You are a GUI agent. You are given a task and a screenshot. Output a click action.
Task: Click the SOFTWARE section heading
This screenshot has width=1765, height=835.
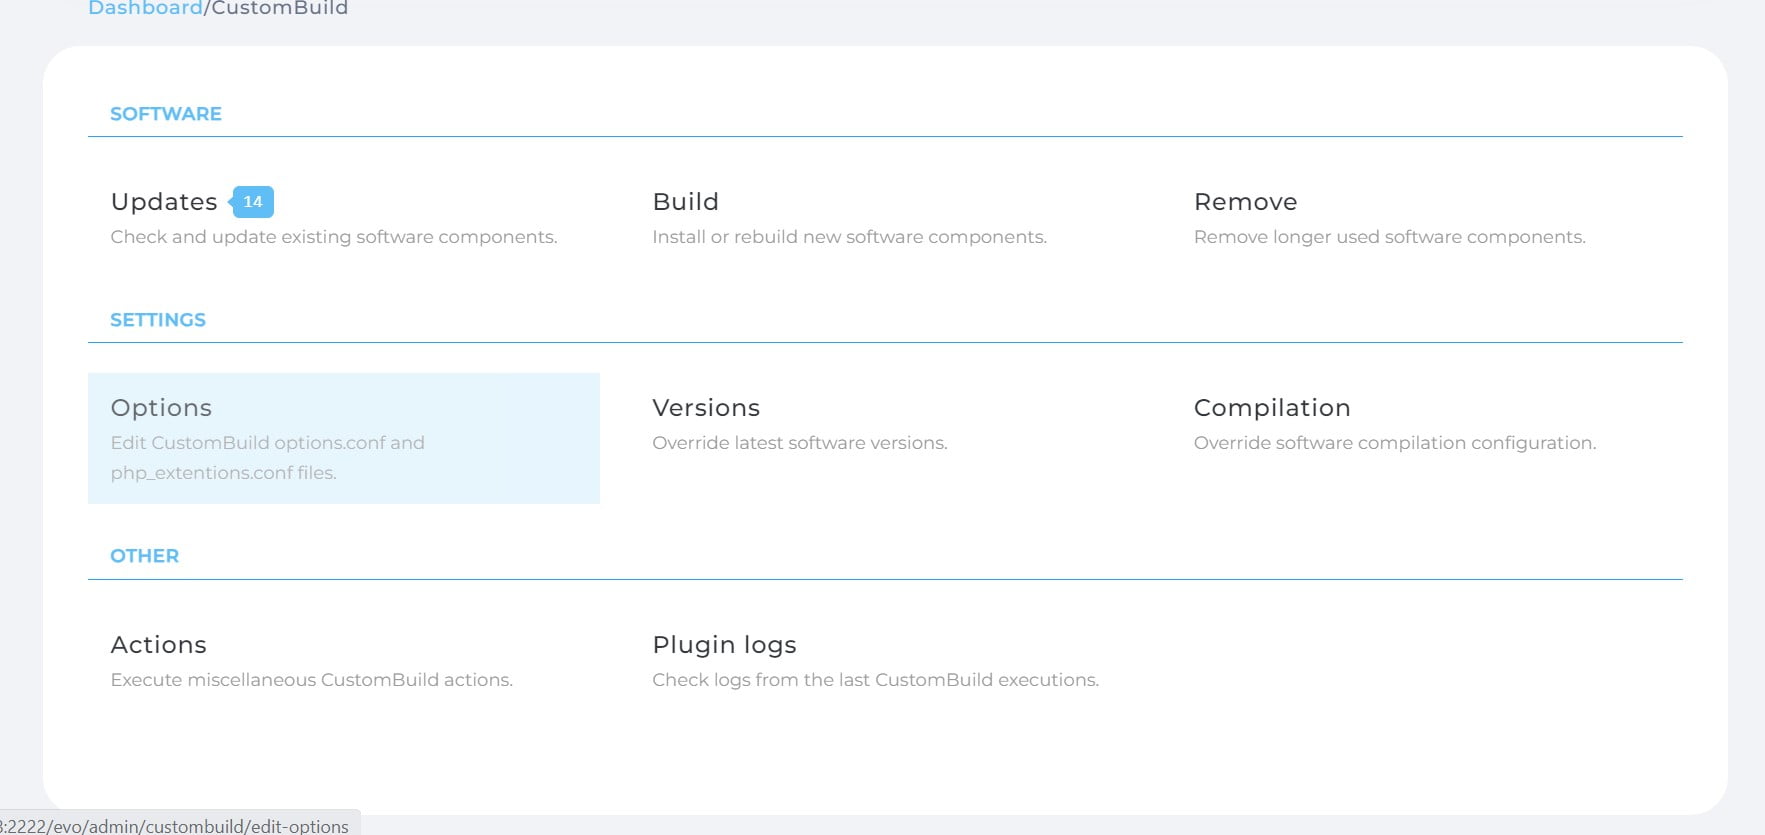coord(166,114)
